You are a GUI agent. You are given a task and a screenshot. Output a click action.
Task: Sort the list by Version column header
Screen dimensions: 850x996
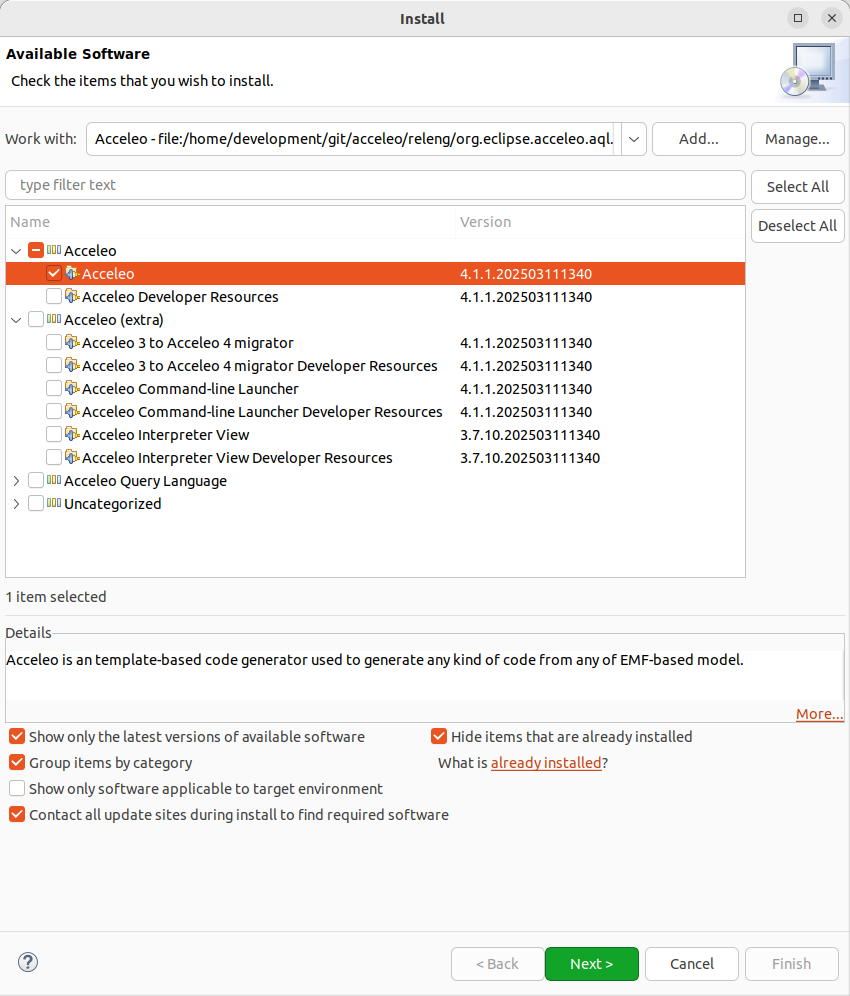tap(485, 222)
